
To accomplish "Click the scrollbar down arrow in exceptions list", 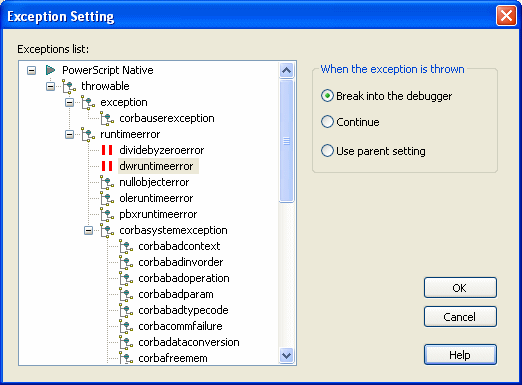I will coord(287,356).
